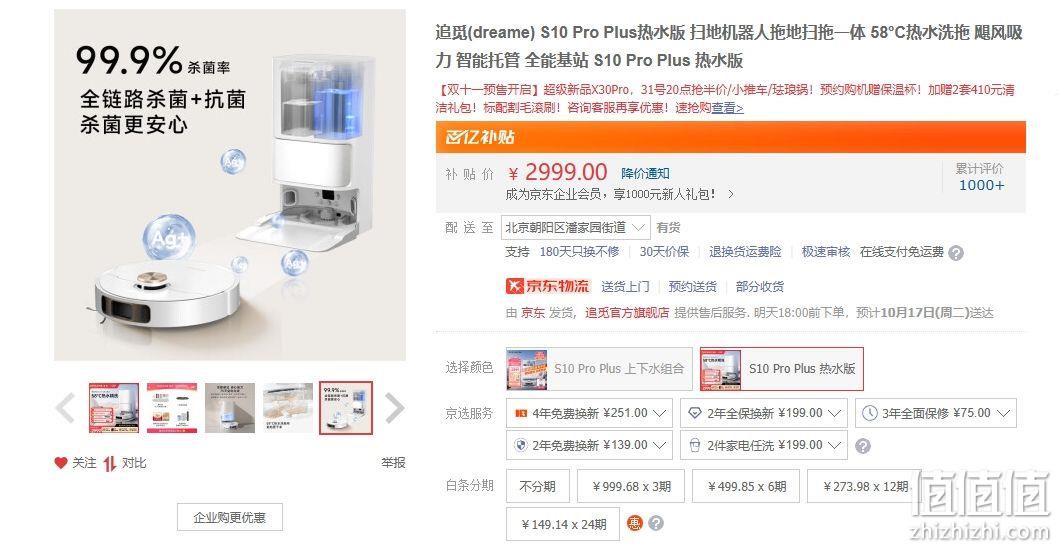This screenshot has width=1059, height=549.
Task: Click the heart icon to follow product
Action: [61, 463]
